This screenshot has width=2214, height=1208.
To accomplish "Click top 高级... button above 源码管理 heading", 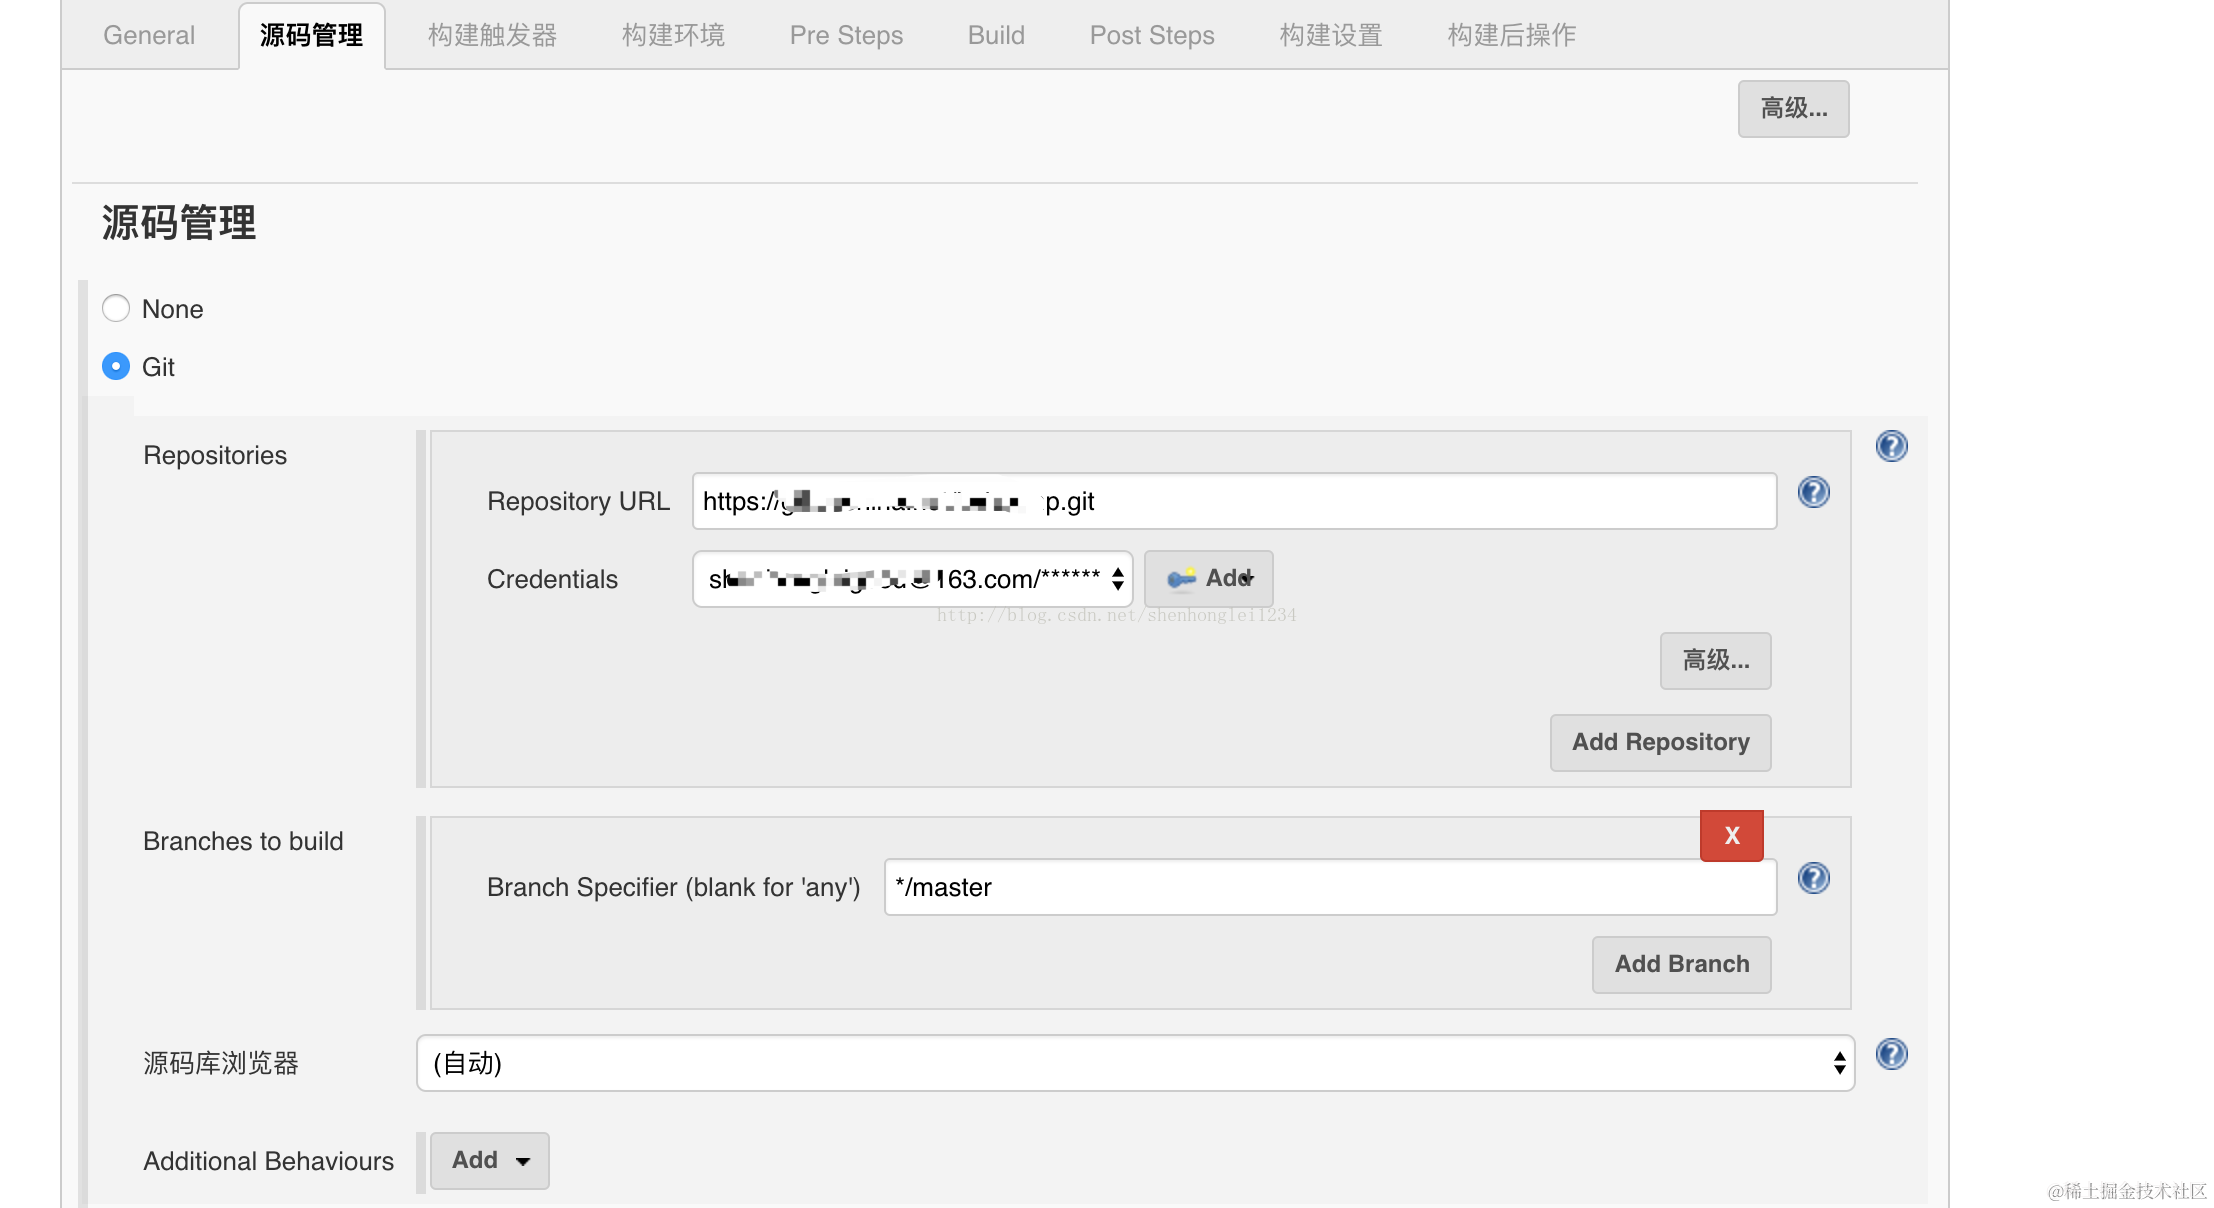I will (1793, 108).
